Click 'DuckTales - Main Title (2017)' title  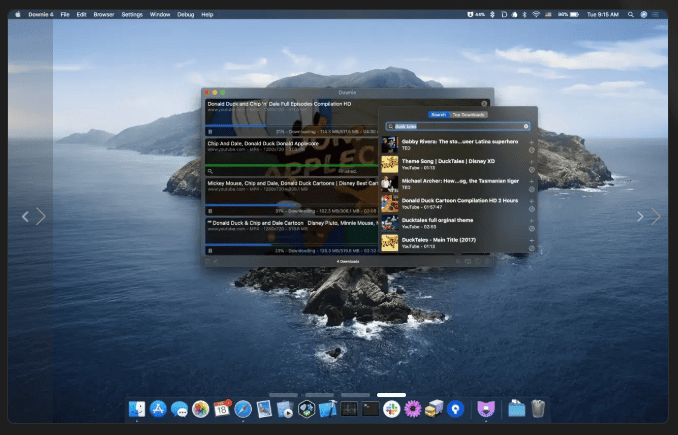438,240
